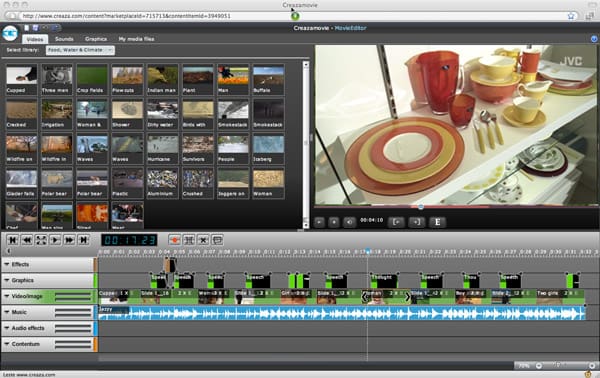
Task: Bookmark page with the address bar star
Action: tap(571, 16)
